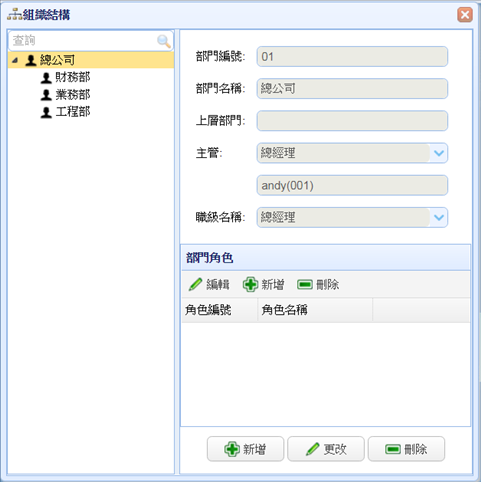The width and height of the screenshot is (481, 482).
Task: Click the person icon beside 業務部
Action: 46,95
